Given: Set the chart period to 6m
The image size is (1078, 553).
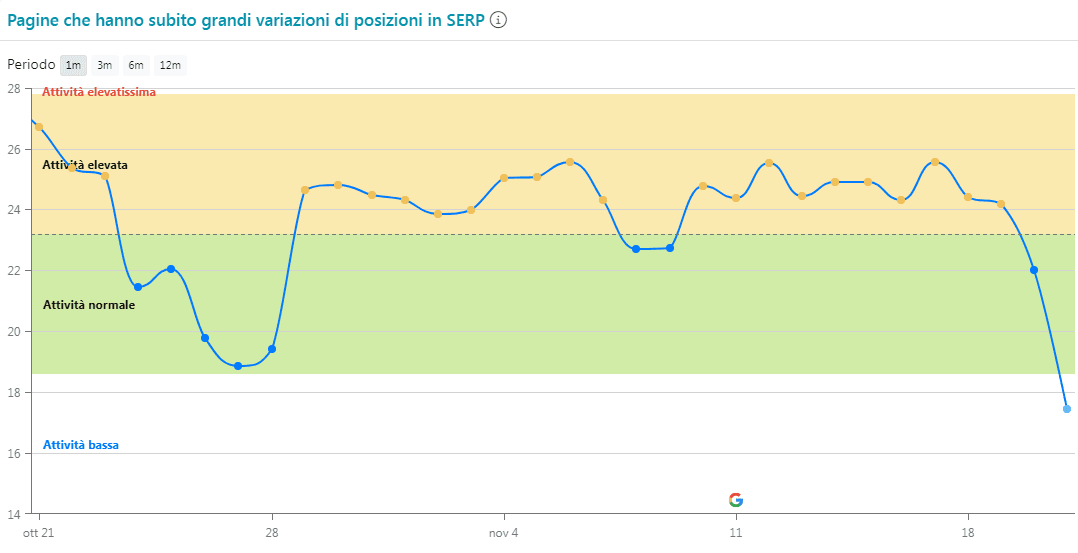Looking at the screenshot, I should pyautogui.click(x=135, y=65).
